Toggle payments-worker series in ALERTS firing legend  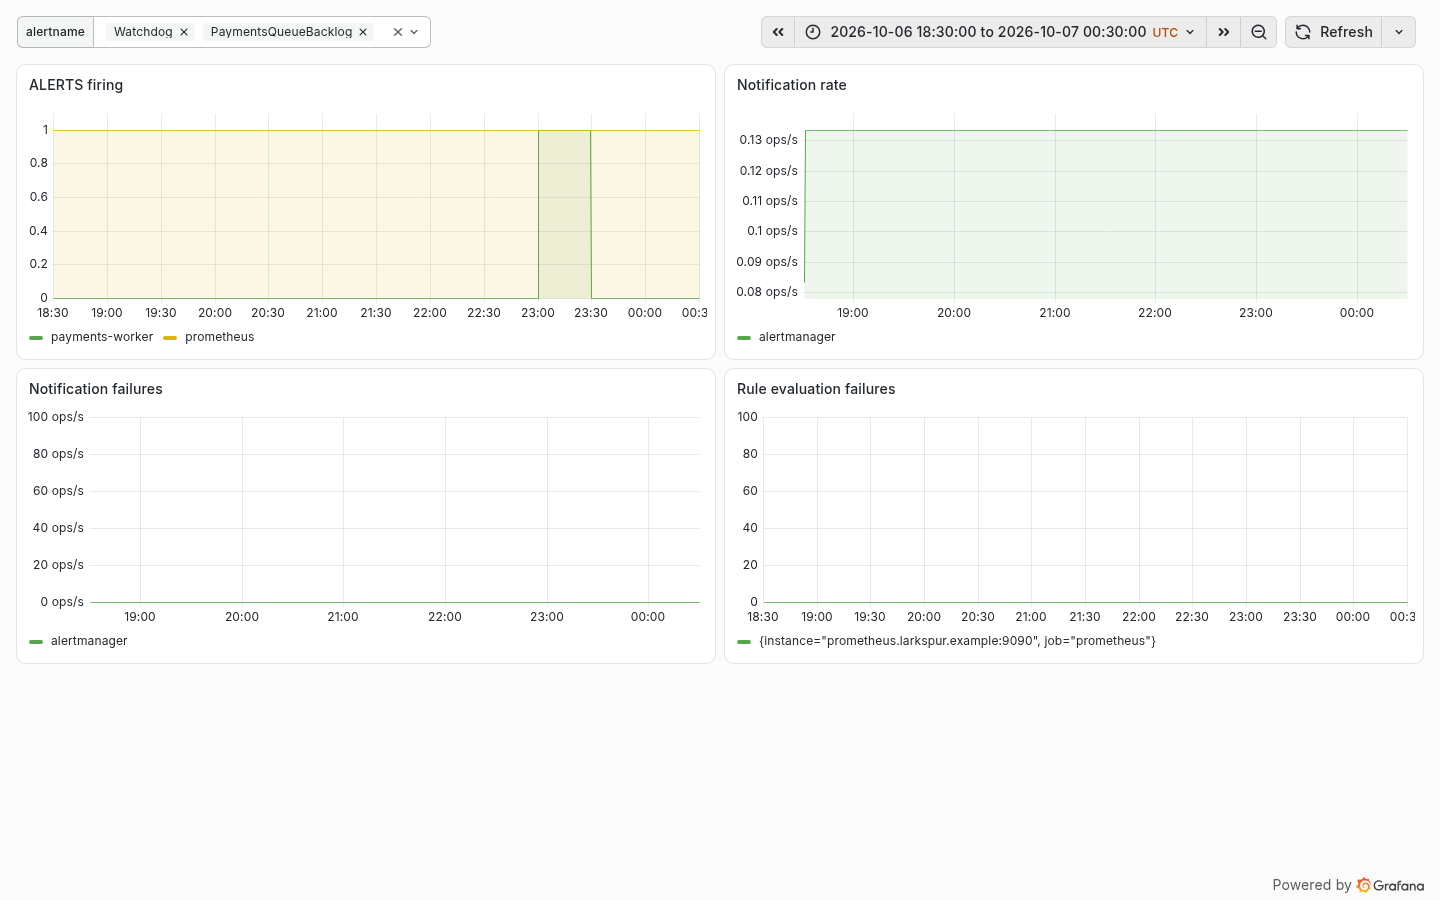tap(102, 337)
